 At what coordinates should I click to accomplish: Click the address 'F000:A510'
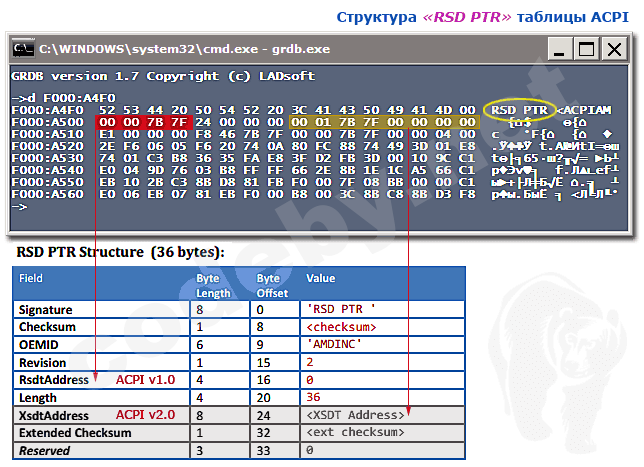[x=47, y=134]
